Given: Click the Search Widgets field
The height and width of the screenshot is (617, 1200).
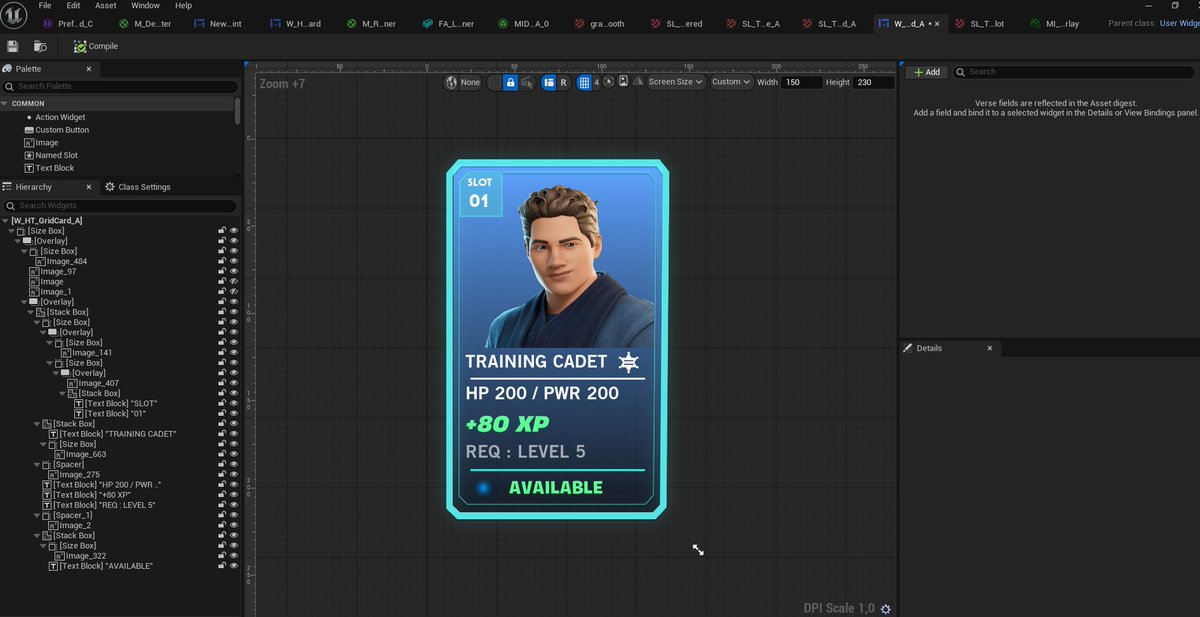Looking at the screenshot, I should [120, 205].
